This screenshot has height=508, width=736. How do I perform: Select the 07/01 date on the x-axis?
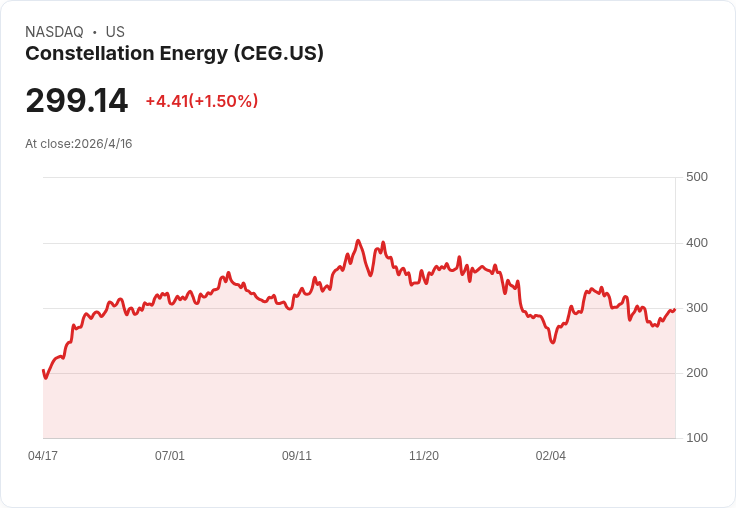[170, 456]
